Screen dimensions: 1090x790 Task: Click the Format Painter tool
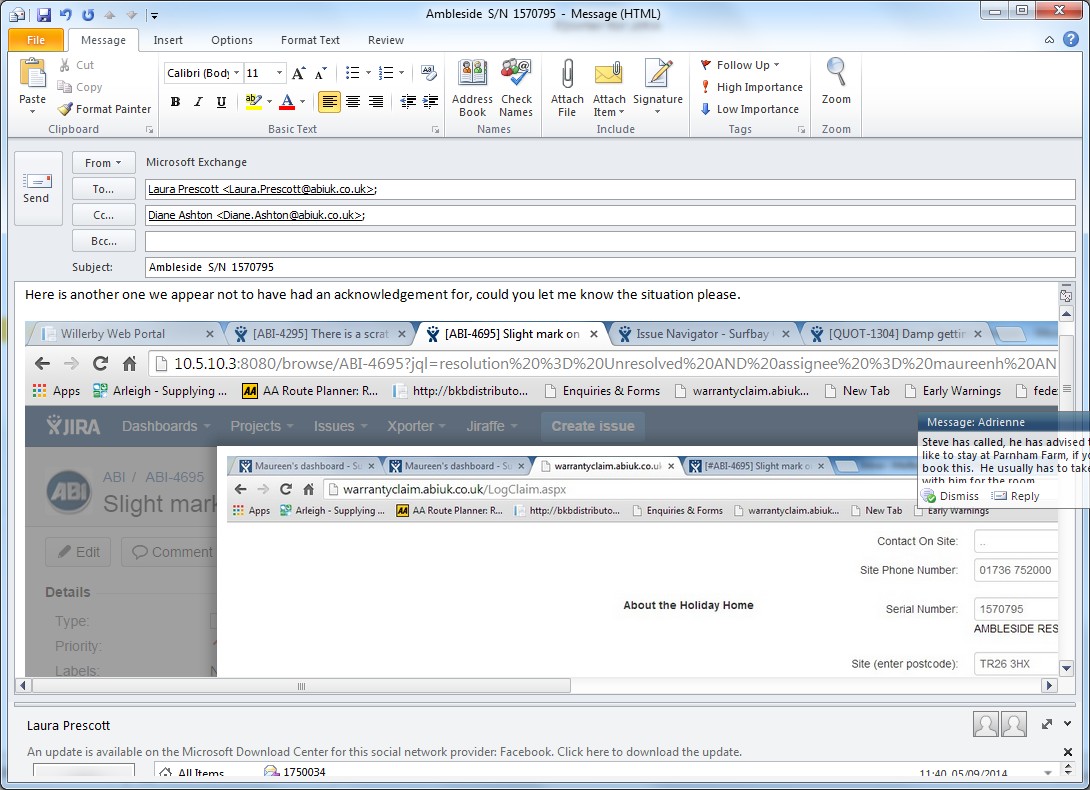105,109
